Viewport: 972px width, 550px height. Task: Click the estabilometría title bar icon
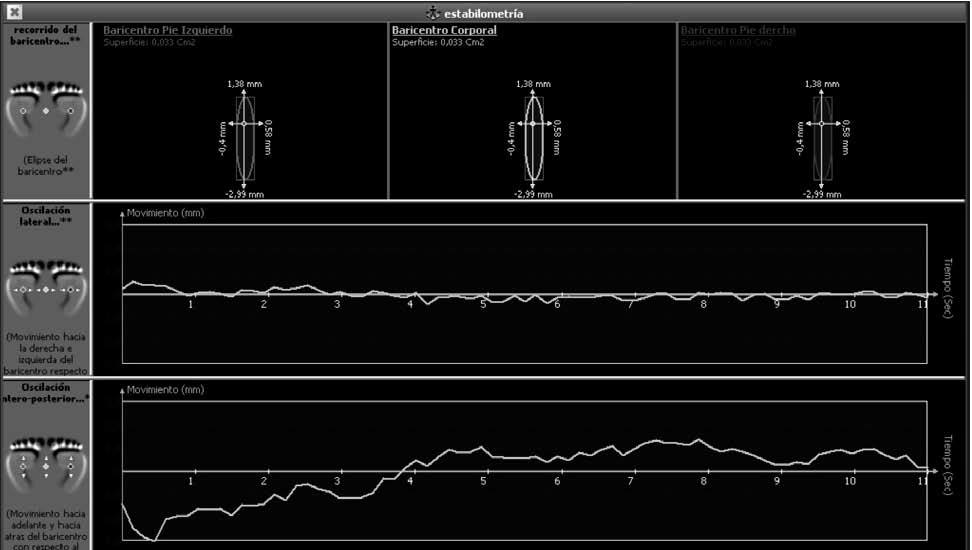tap(432, 13)
